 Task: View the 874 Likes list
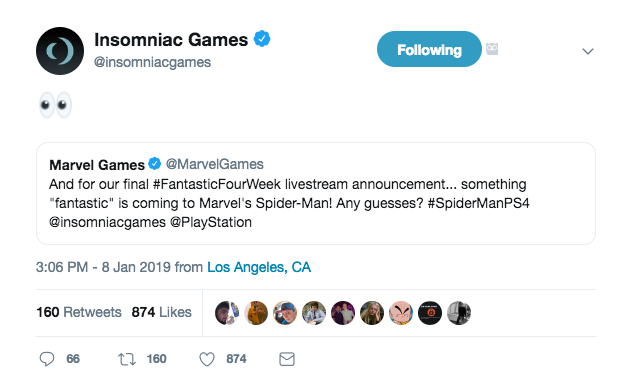coord(162,312)
